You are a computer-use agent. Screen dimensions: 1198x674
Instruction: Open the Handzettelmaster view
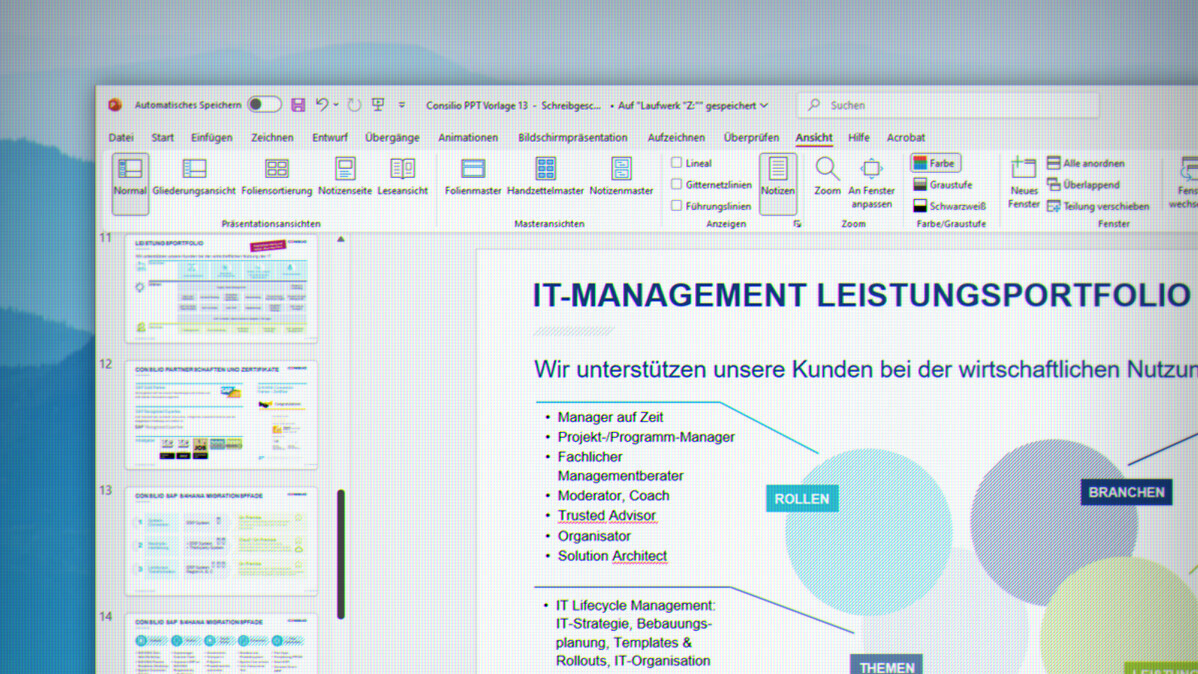coord(546,177)
